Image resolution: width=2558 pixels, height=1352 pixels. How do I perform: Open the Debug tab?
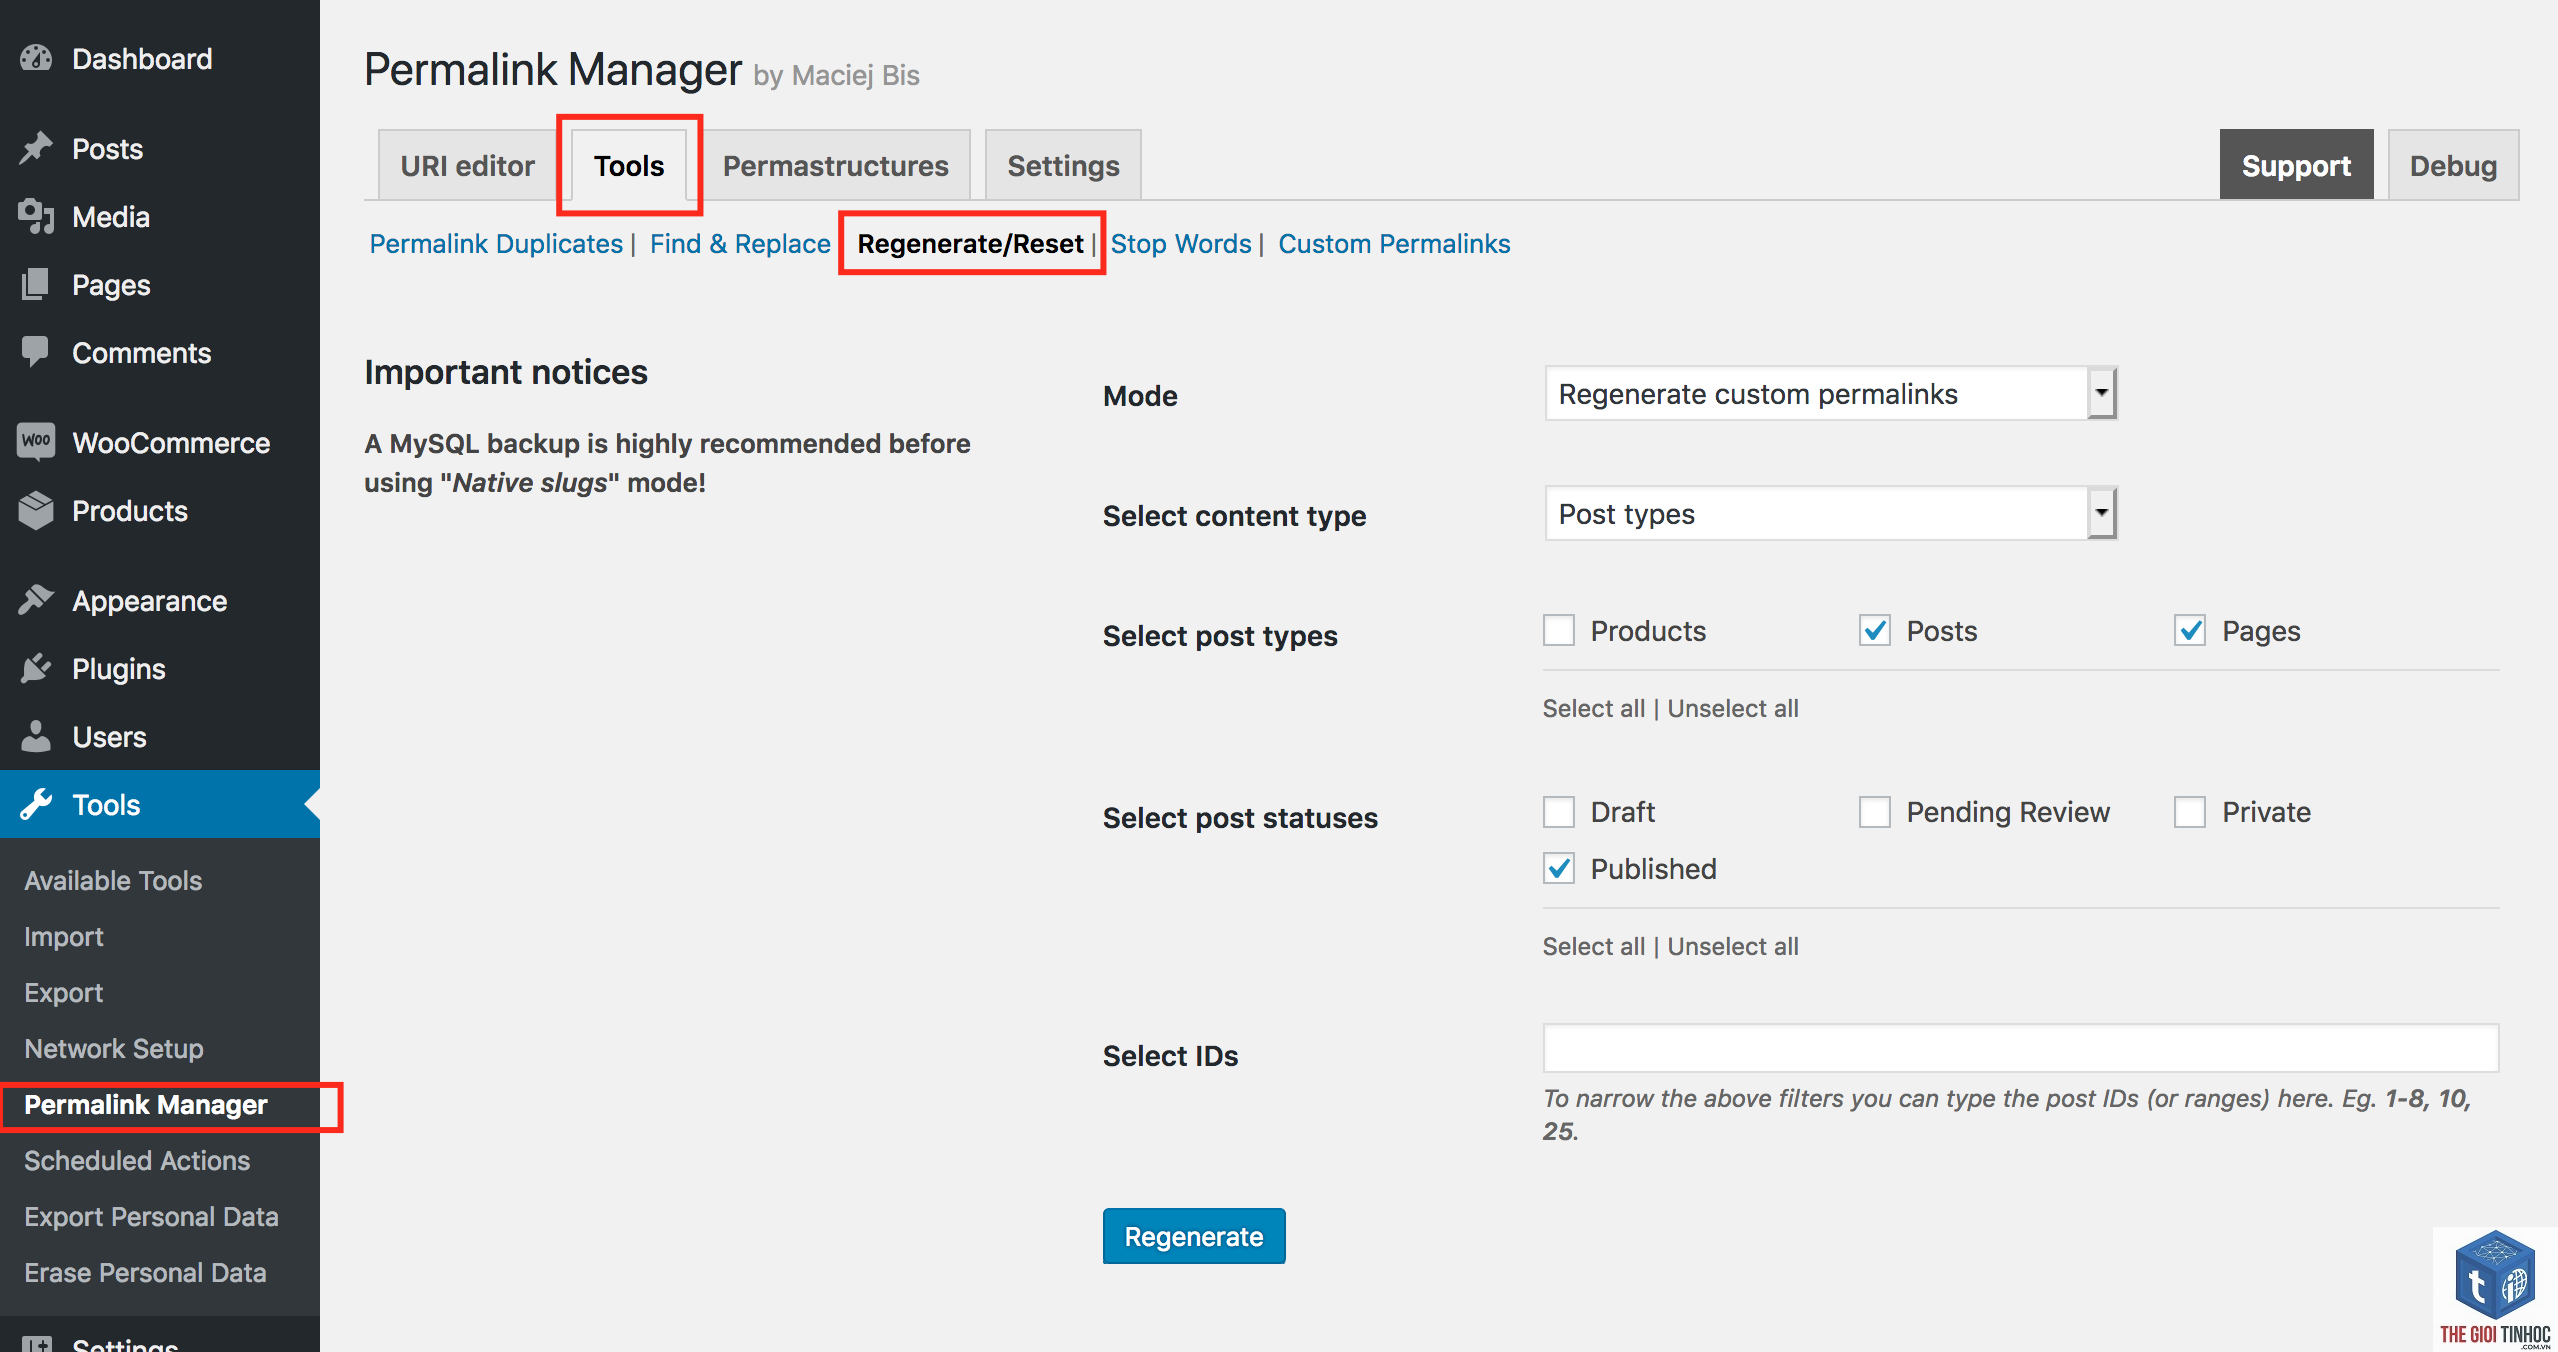point(2453,166)
